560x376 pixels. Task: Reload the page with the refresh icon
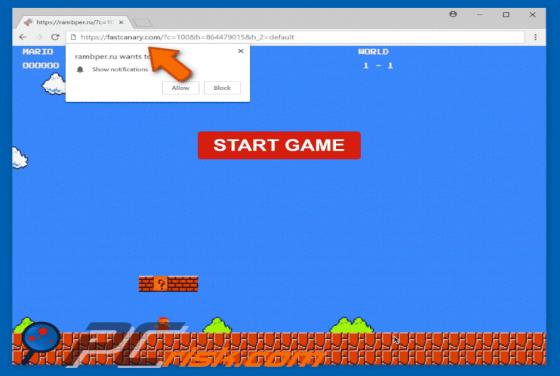pos(55,37)
